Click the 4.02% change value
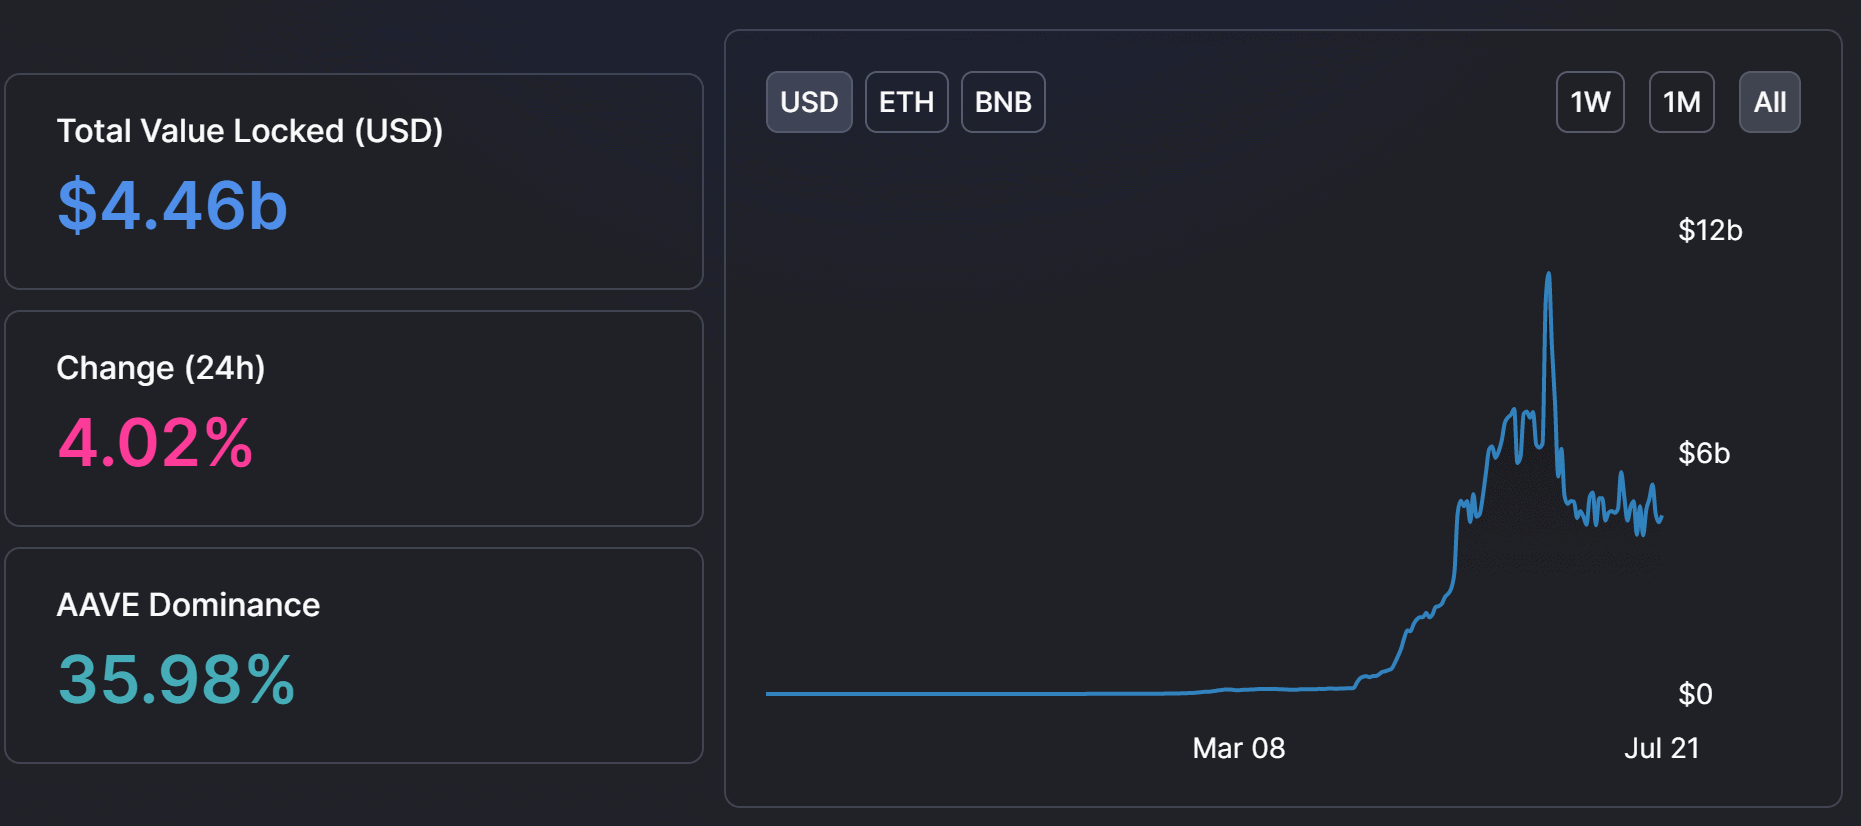1861x826 pixels. [155, 442]
